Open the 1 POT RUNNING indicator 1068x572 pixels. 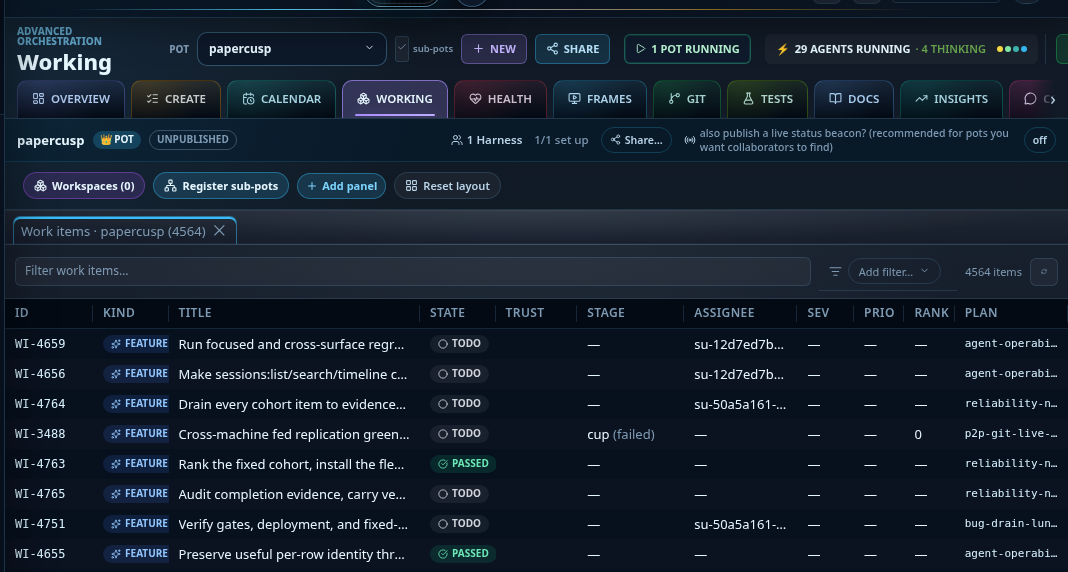(687, 49)
